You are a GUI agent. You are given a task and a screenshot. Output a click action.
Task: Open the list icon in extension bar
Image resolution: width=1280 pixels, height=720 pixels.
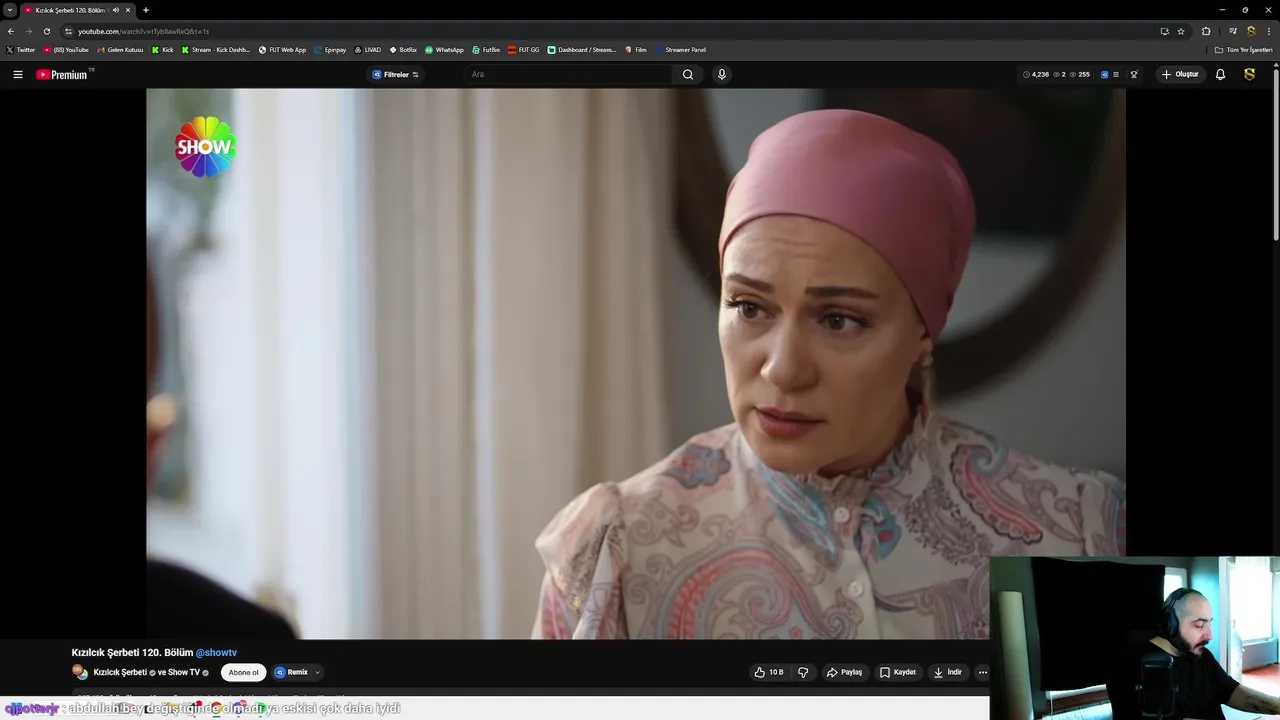[x=1116, y=74]
